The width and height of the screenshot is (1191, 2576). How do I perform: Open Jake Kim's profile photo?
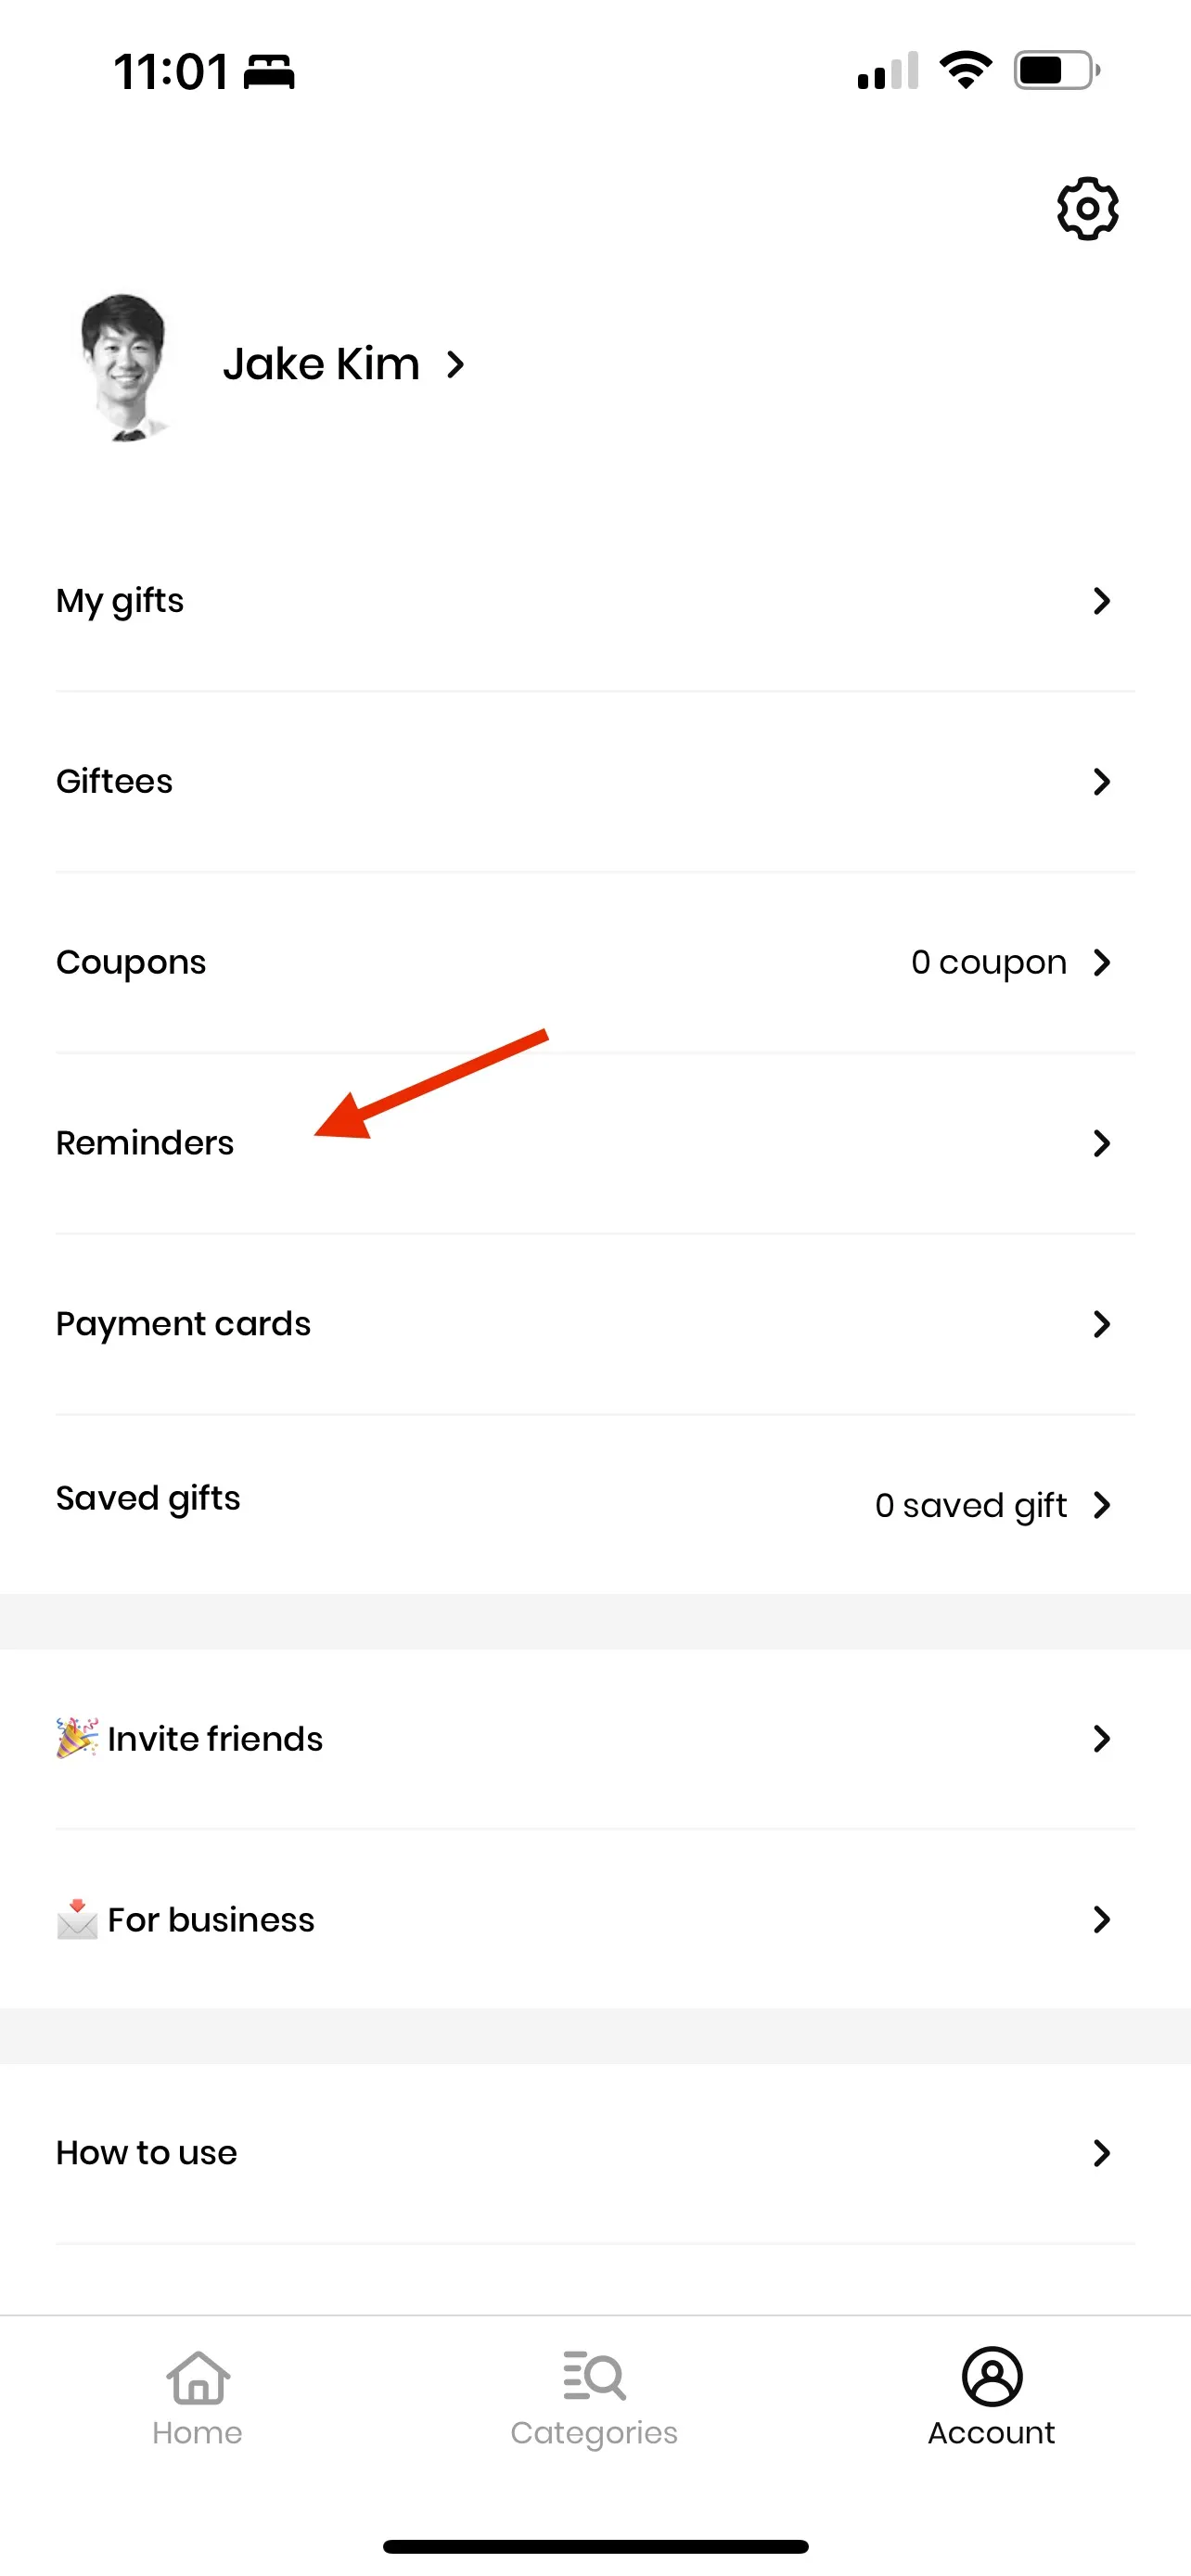[124, 365]
